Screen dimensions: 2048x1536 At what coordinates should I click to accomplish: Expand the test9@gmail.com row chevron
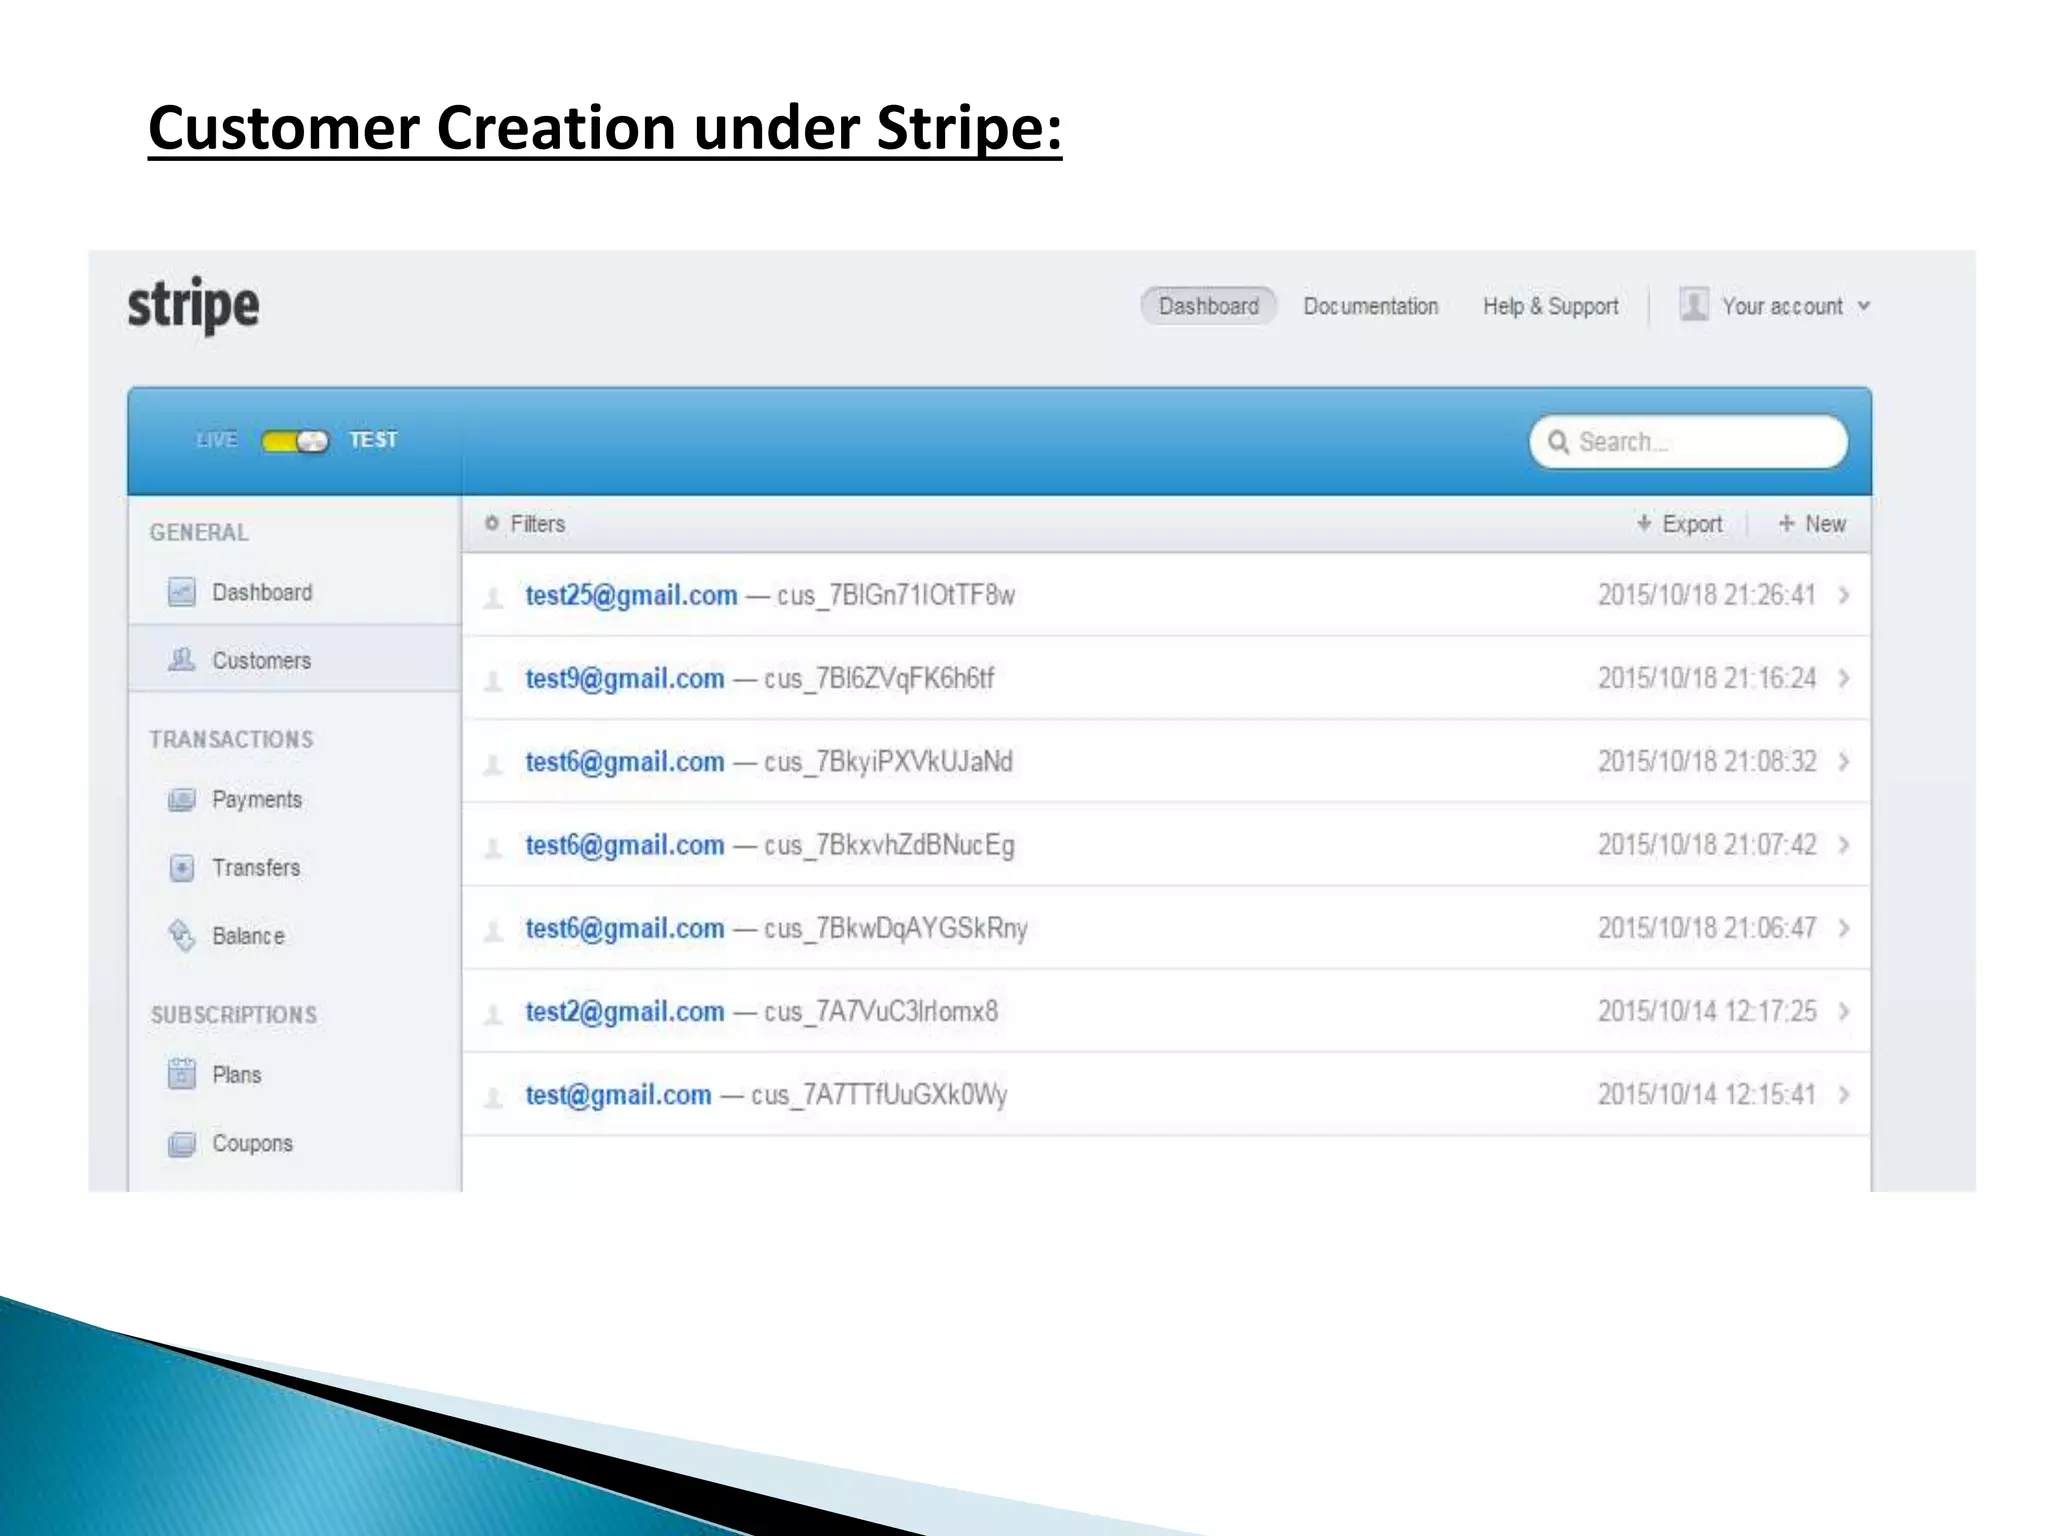[x=1844, y=678]
